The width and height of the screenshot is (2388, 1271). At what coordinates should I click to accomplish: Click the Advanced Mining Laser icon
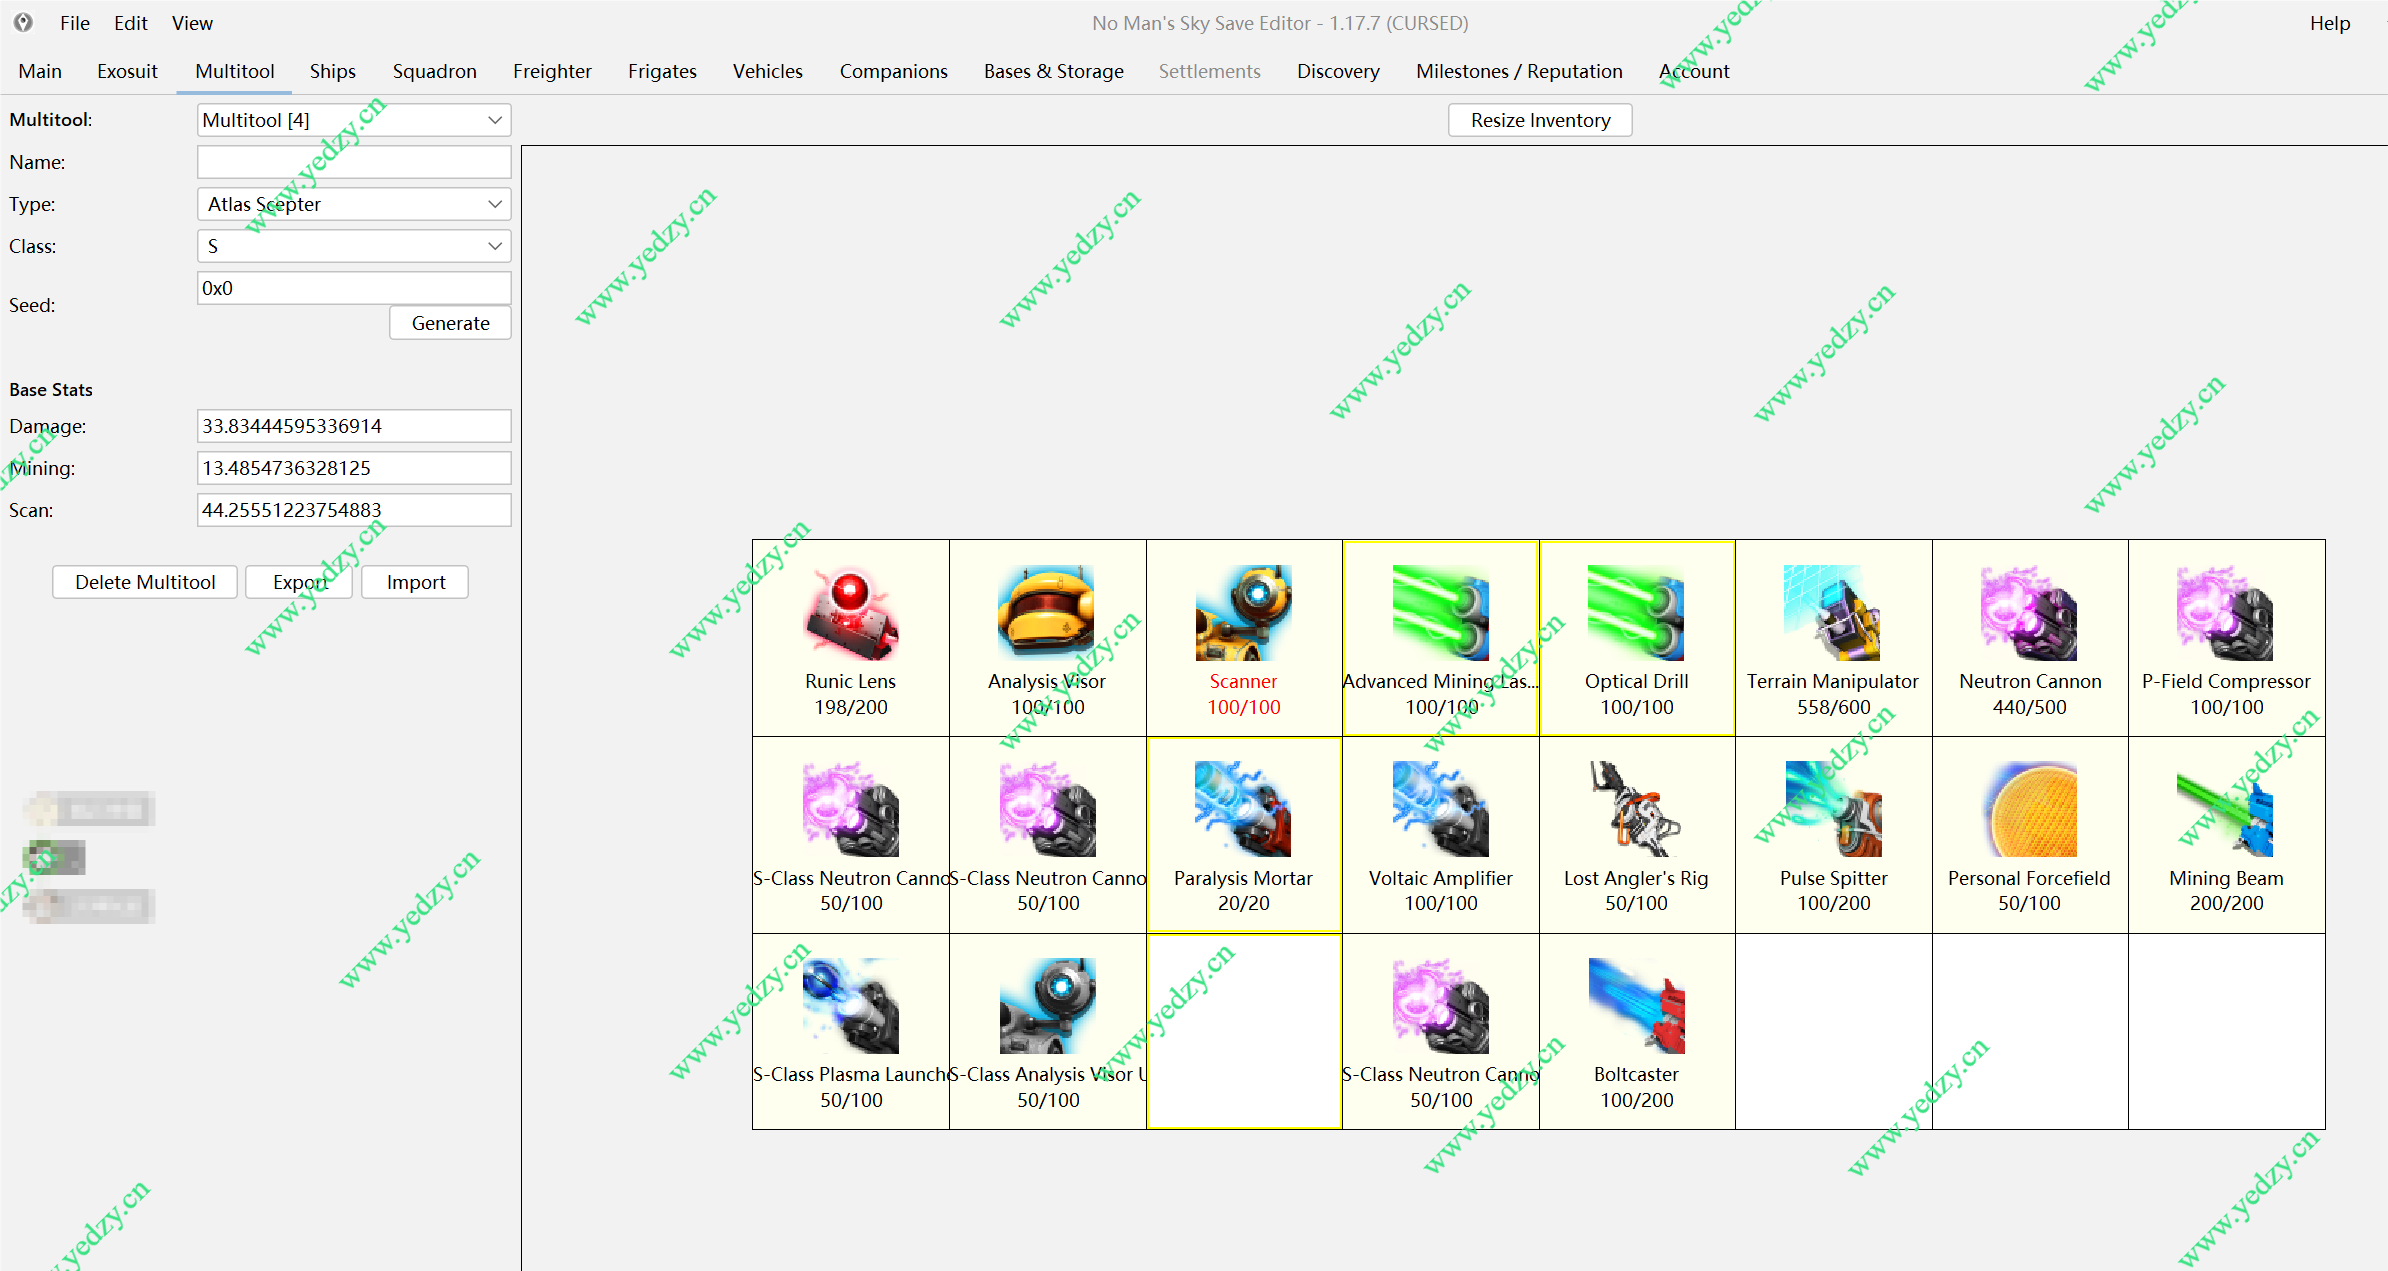[x=1440, y=612]
